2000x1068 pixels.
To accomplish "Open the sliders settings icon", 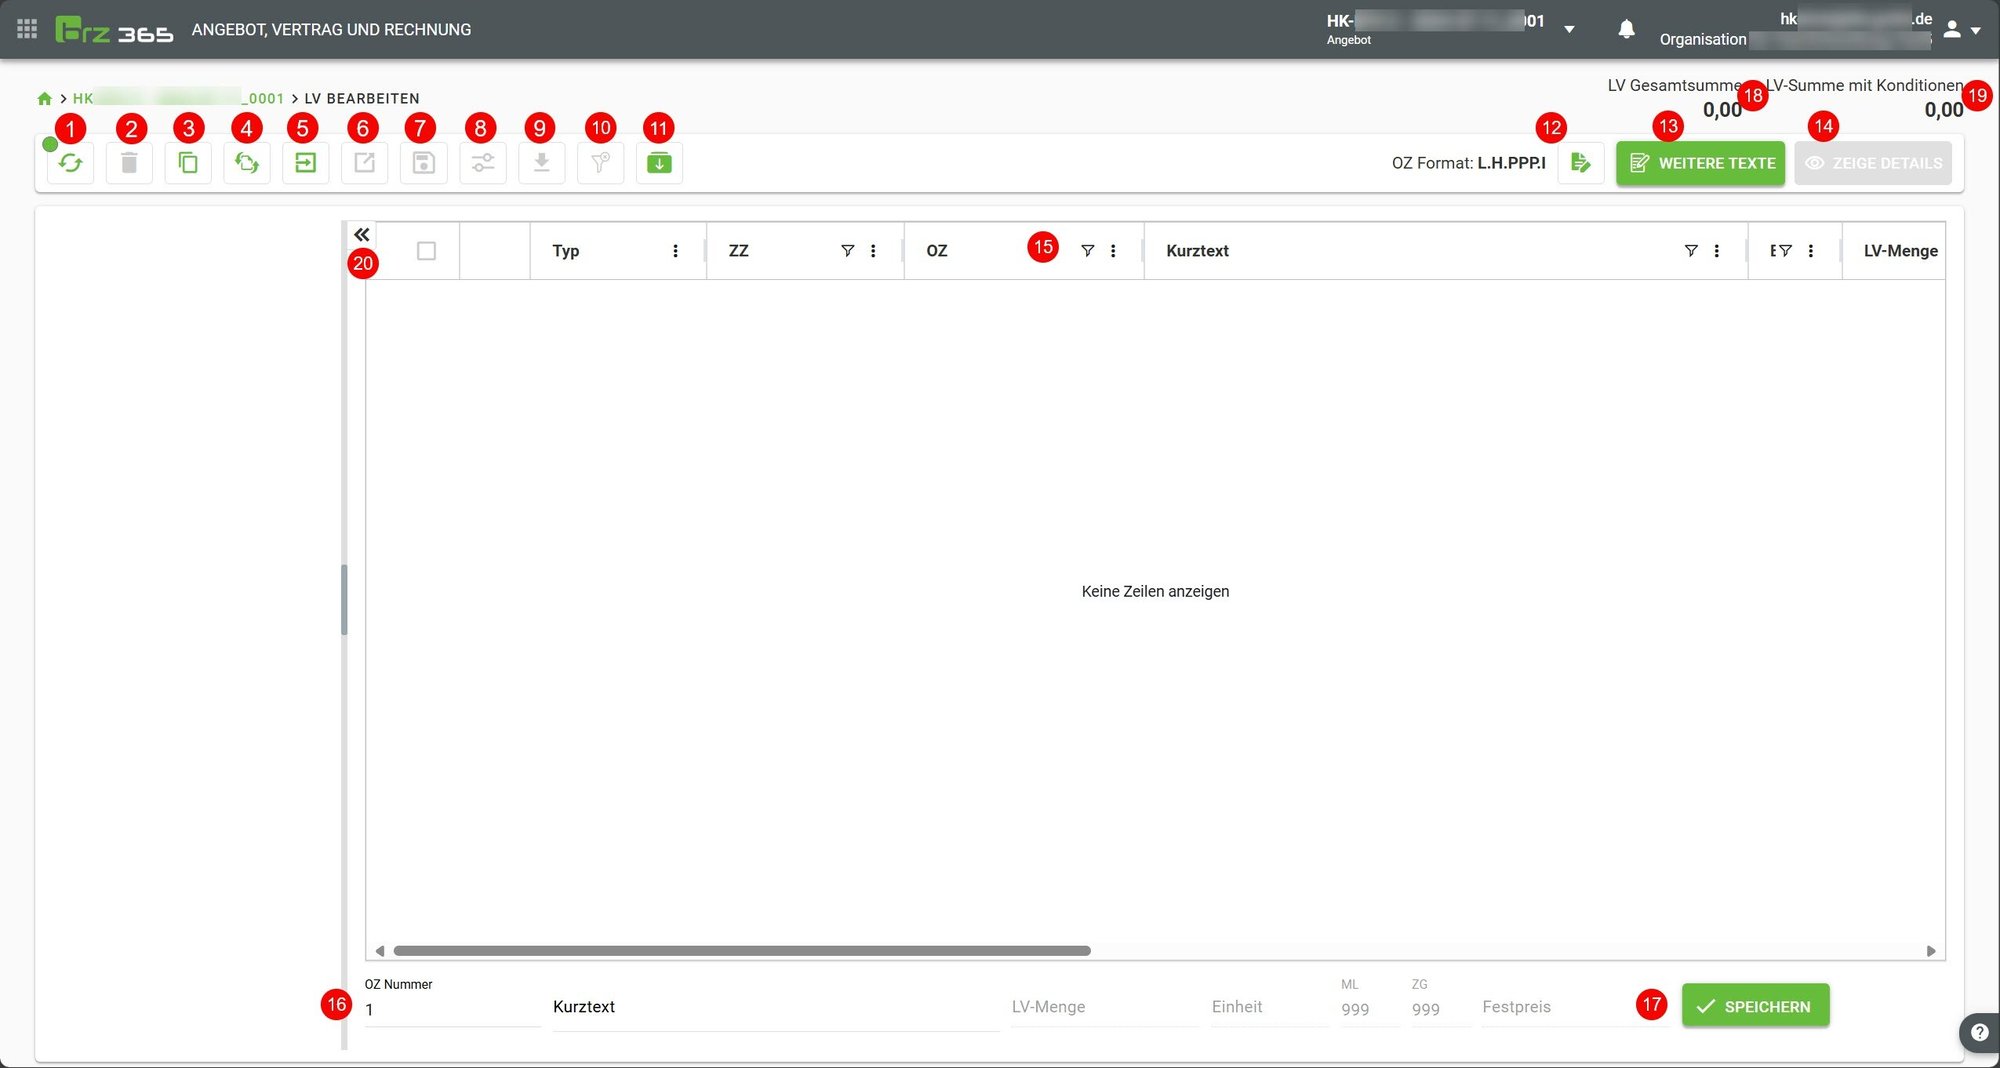I will [x=482, y=163].
